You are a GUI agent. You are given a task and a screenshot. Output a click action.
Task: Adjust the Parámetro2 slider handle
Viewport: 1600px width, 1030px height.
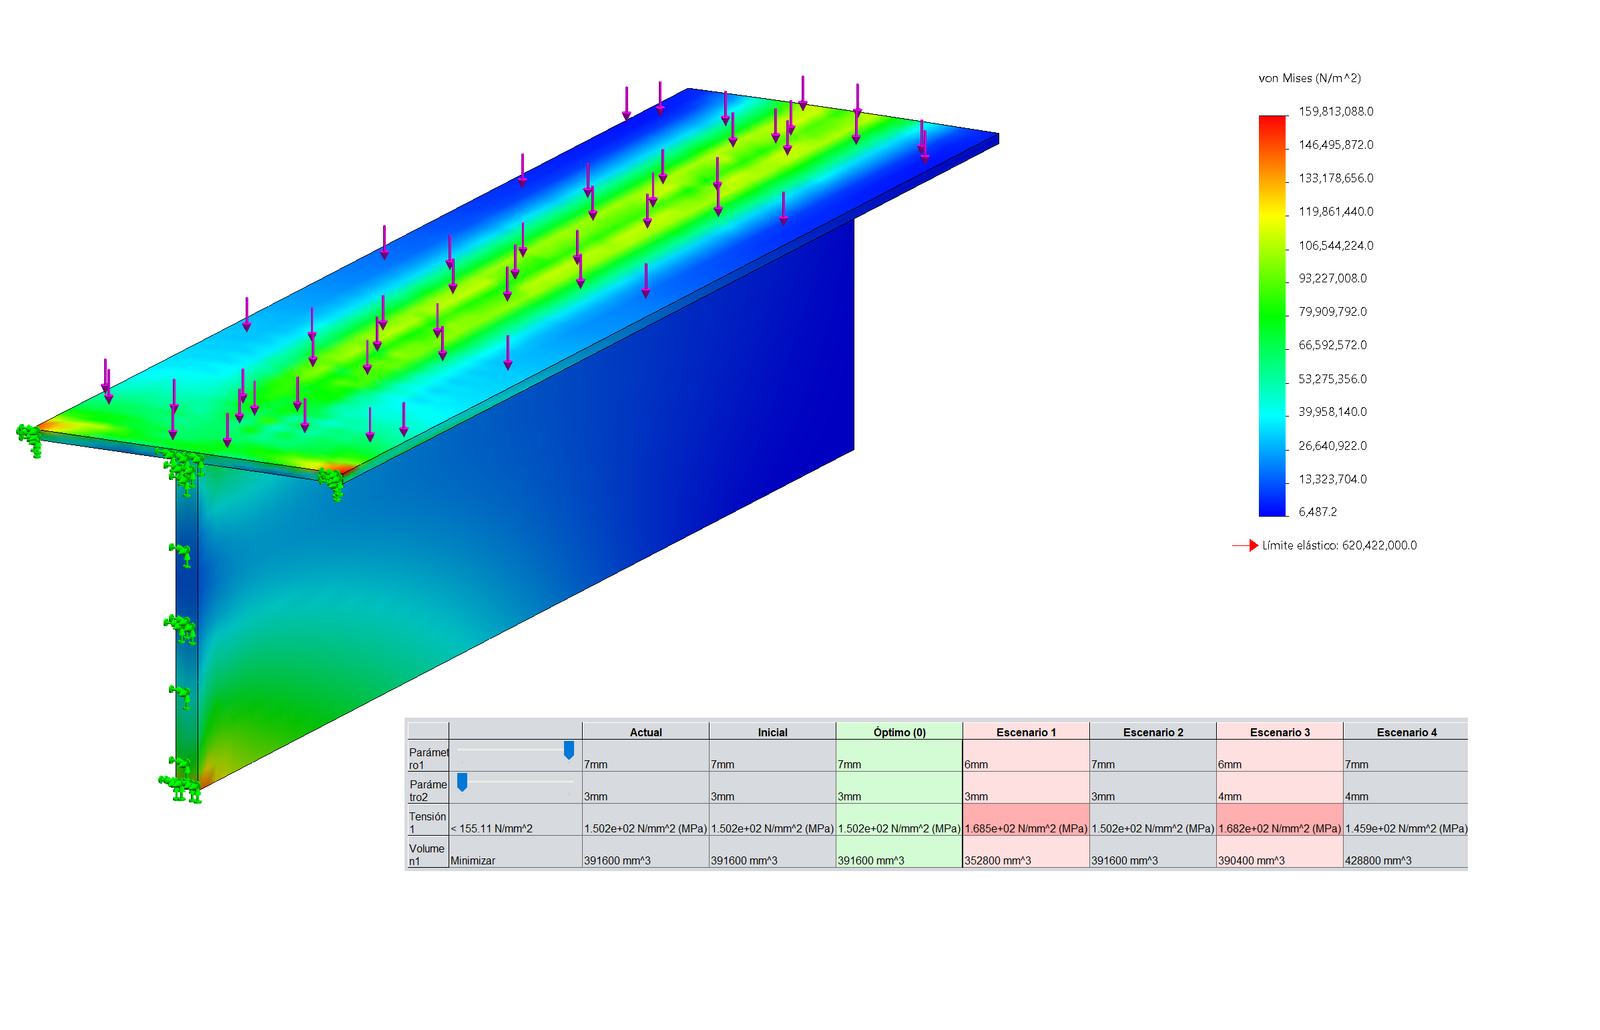pyautogui.click(x=462, y=782)
